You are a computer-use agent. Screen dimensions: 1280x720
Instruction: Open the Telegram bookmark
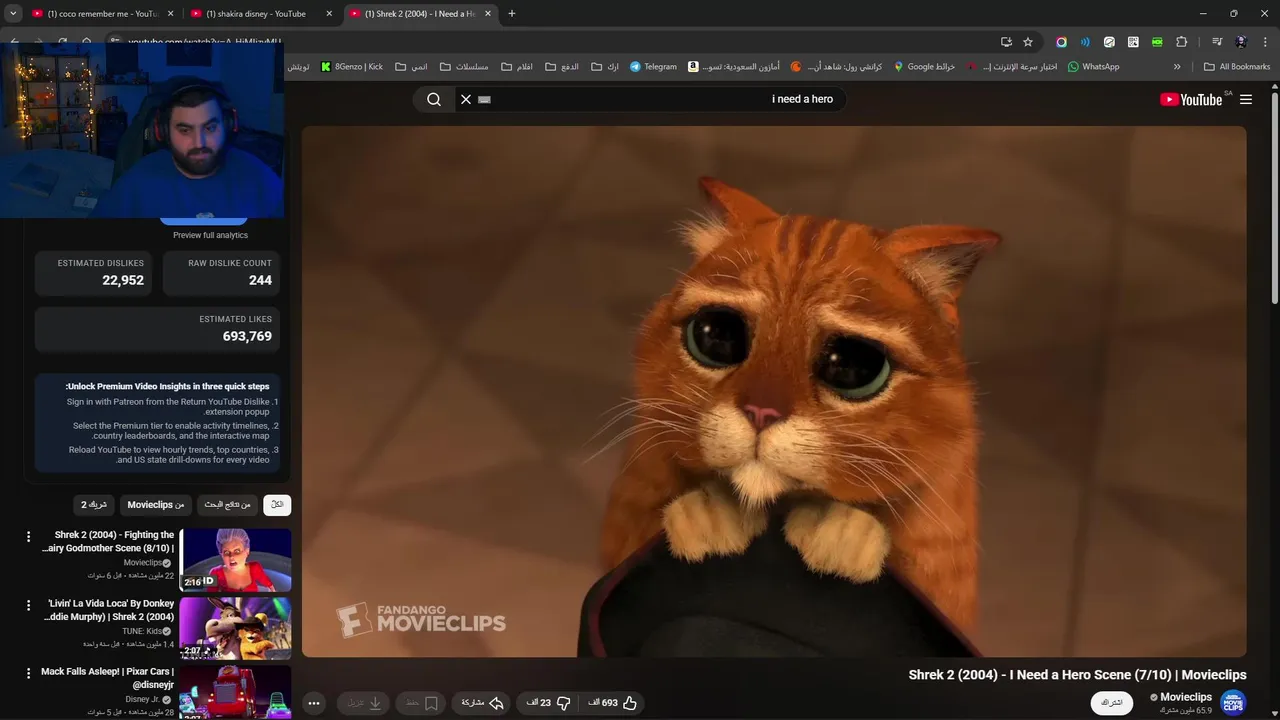click(x=653, y=67)
